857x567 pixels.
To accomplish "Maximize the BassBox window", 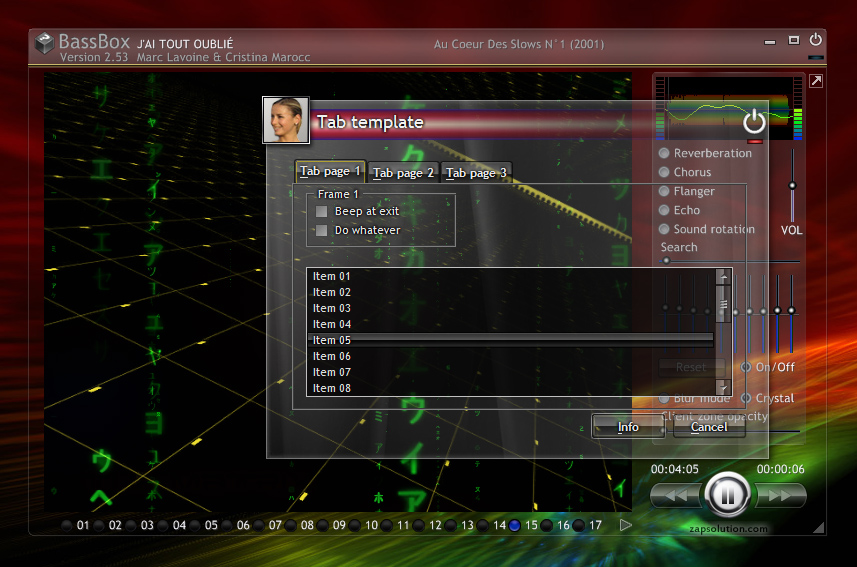I will click(x=794, y=40).
